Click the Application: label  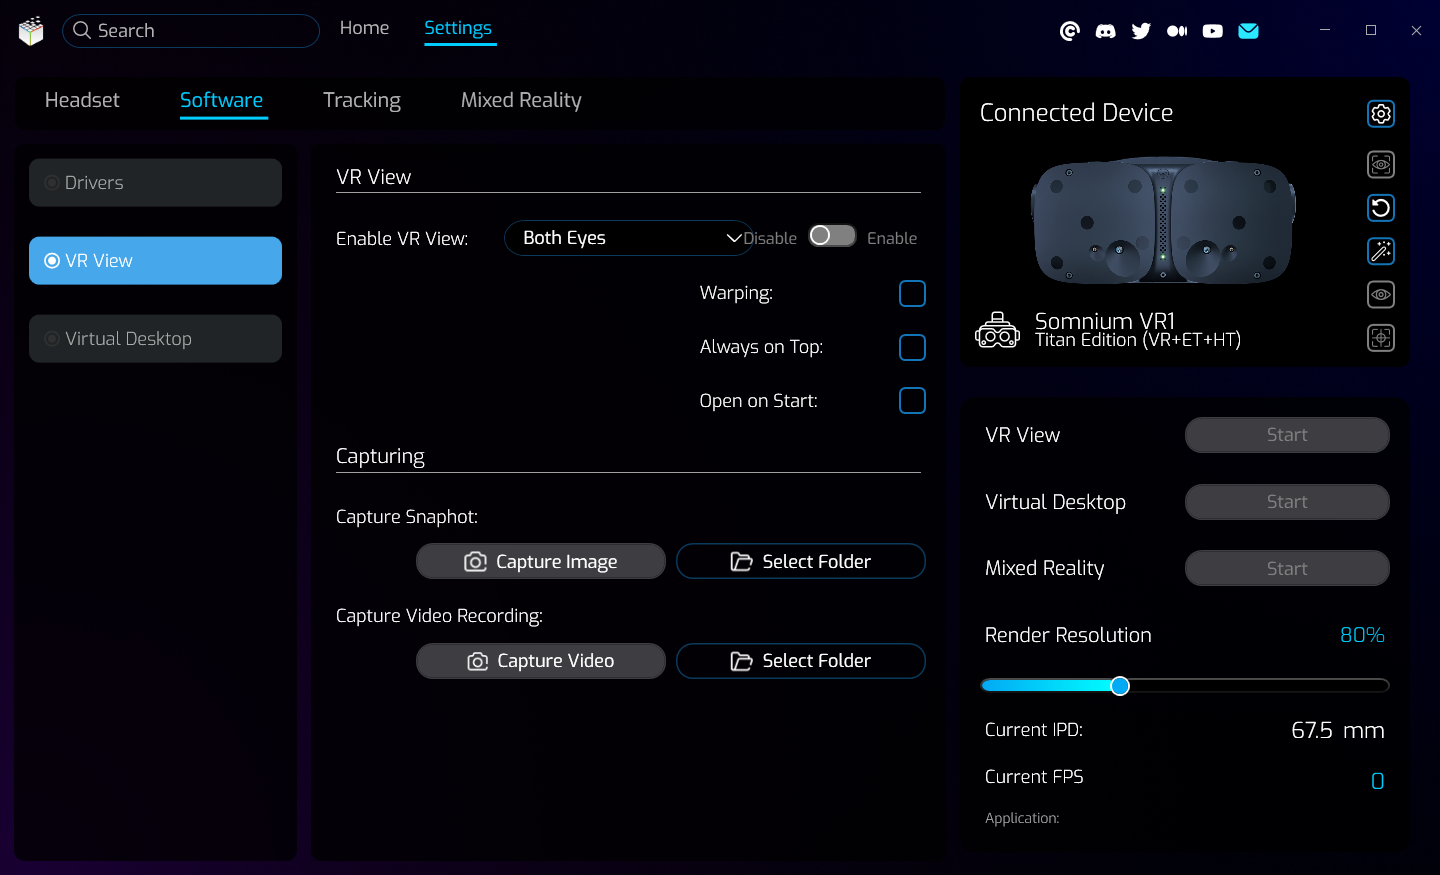[1021, 818]
